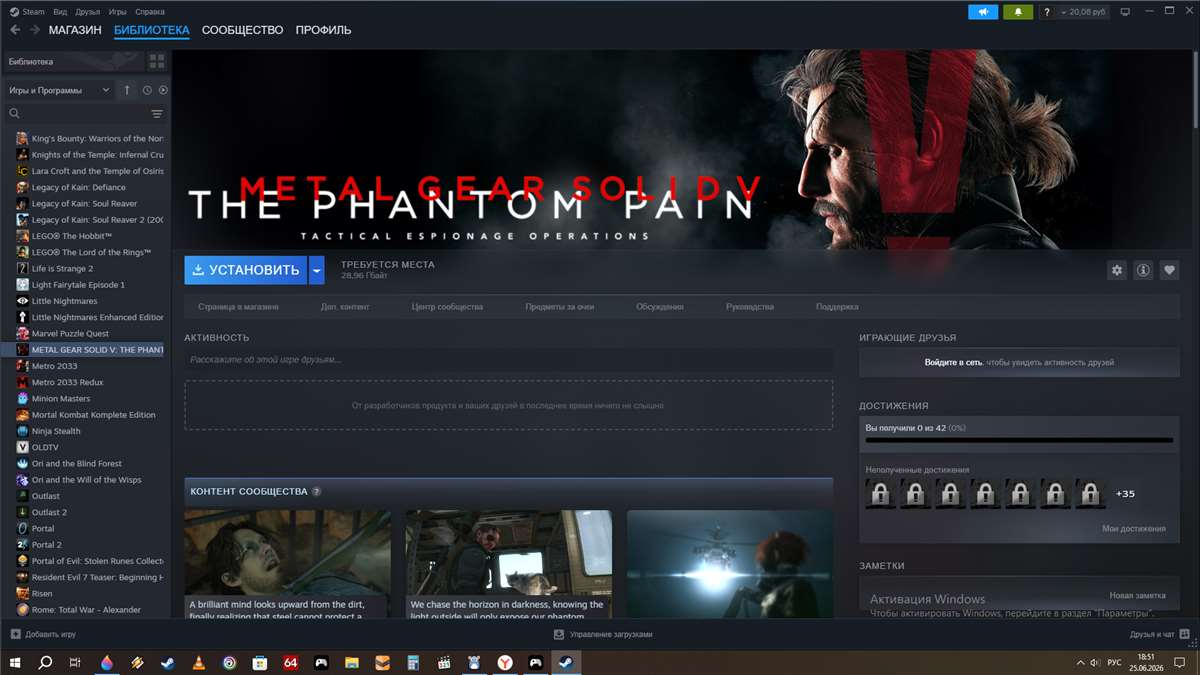The height and width of the screenshot is (675, 1200).
Task: Open VLC from the taskbar
Action: point(199,662)
